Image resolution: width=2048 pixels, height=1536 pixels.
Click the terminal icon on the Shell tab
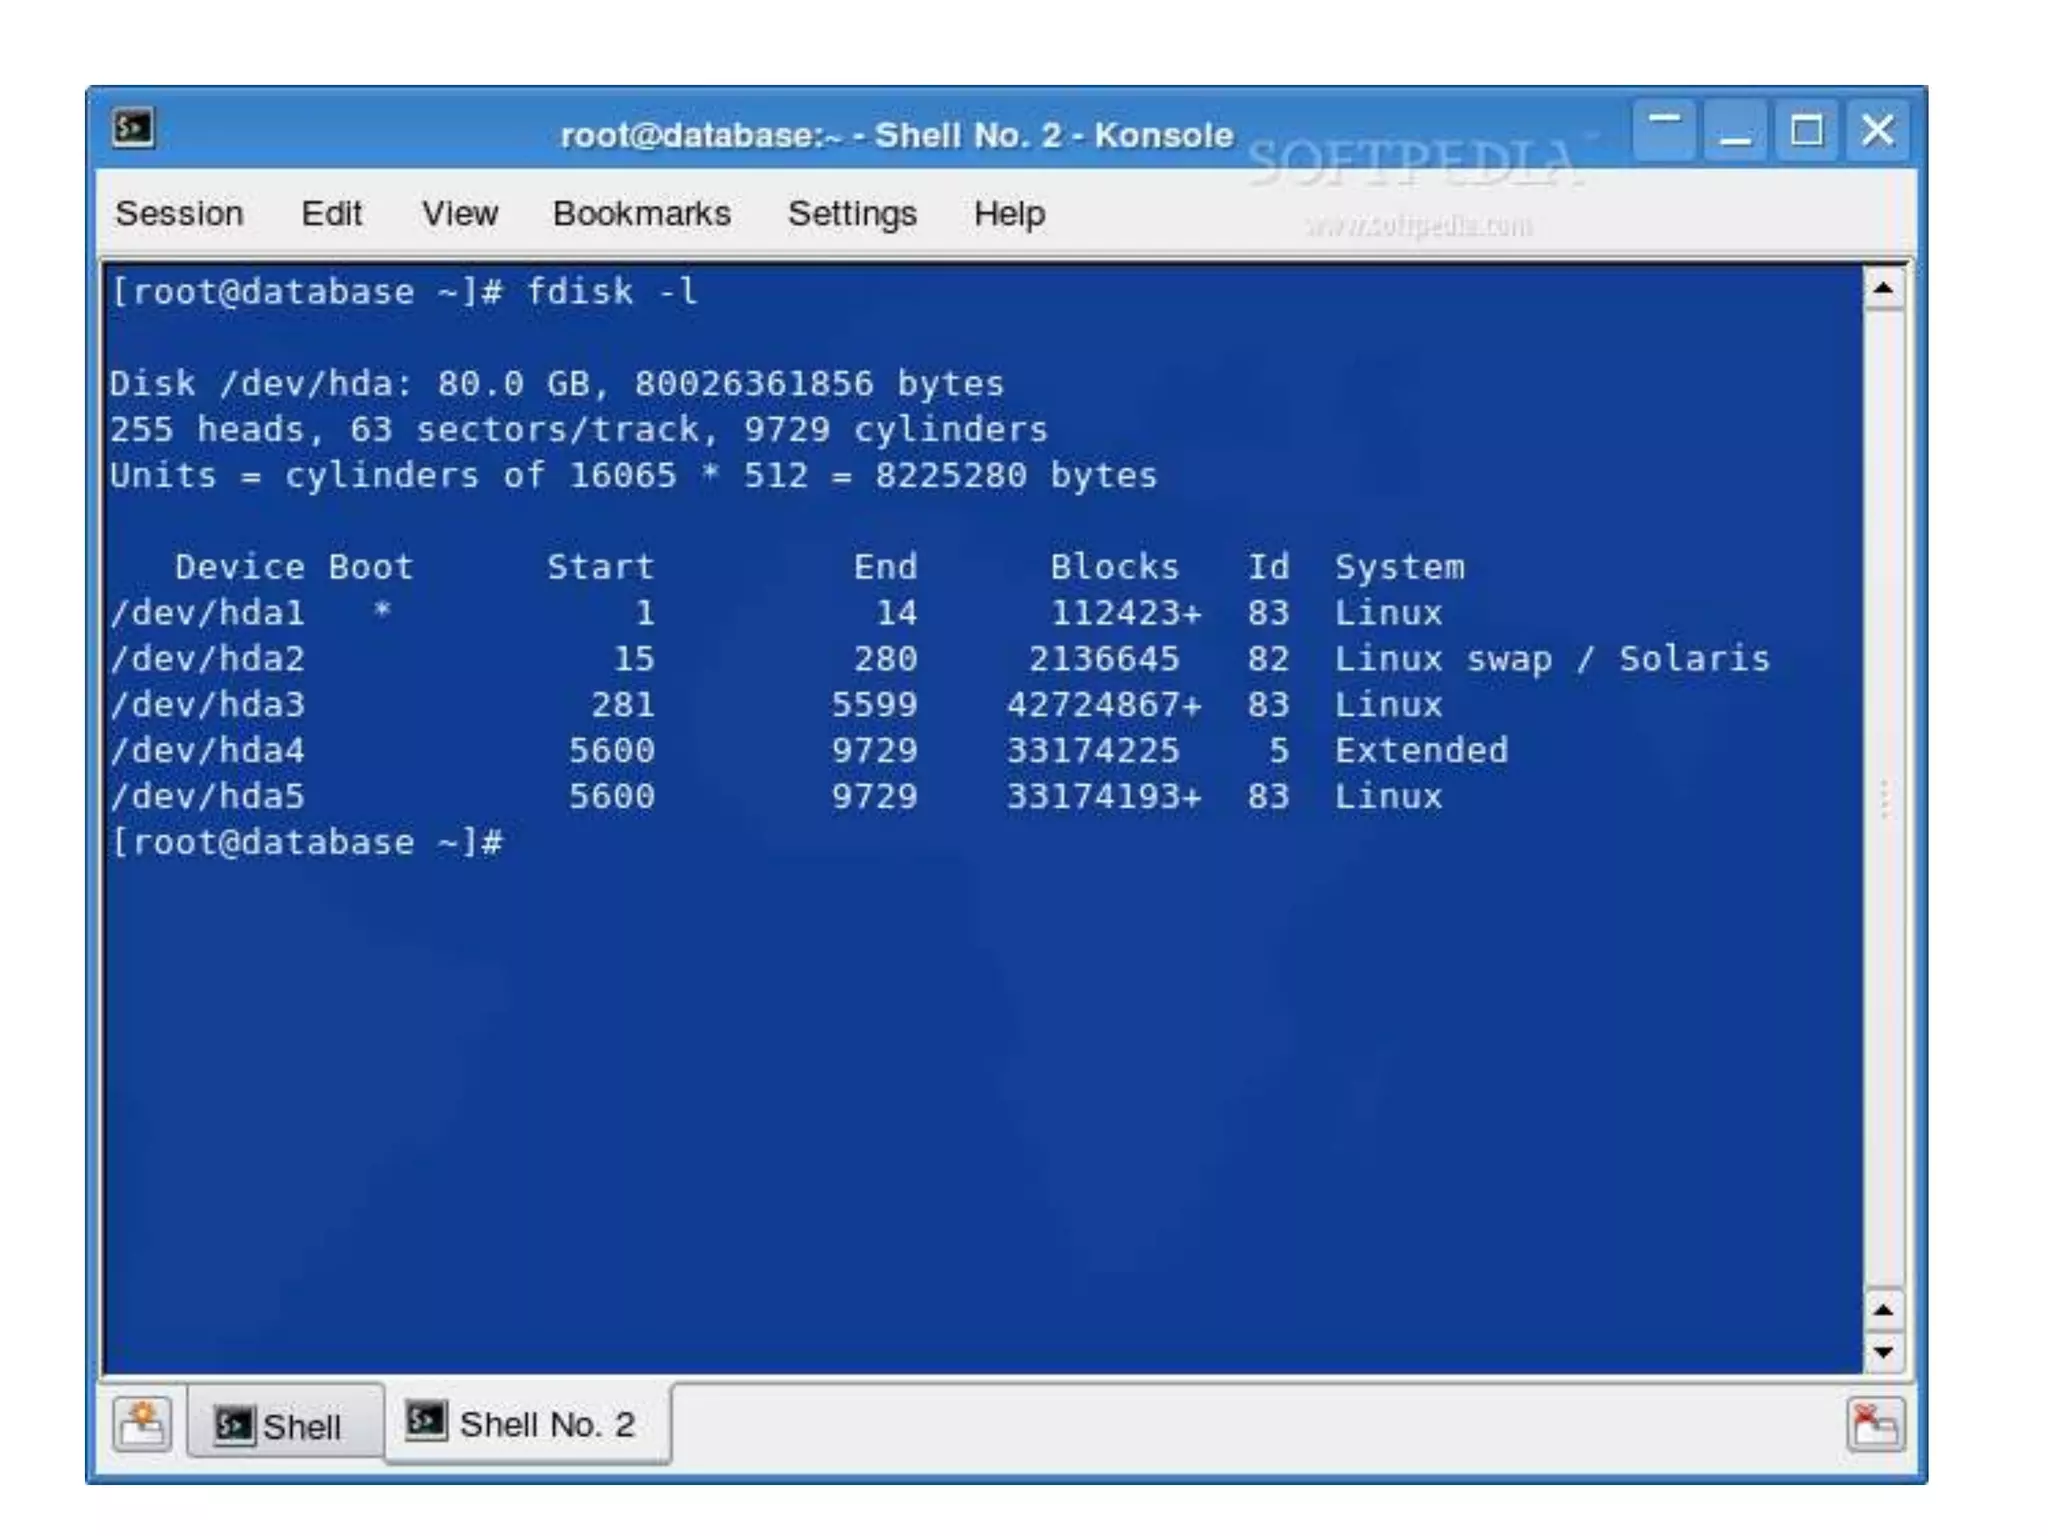(234, 1425)
